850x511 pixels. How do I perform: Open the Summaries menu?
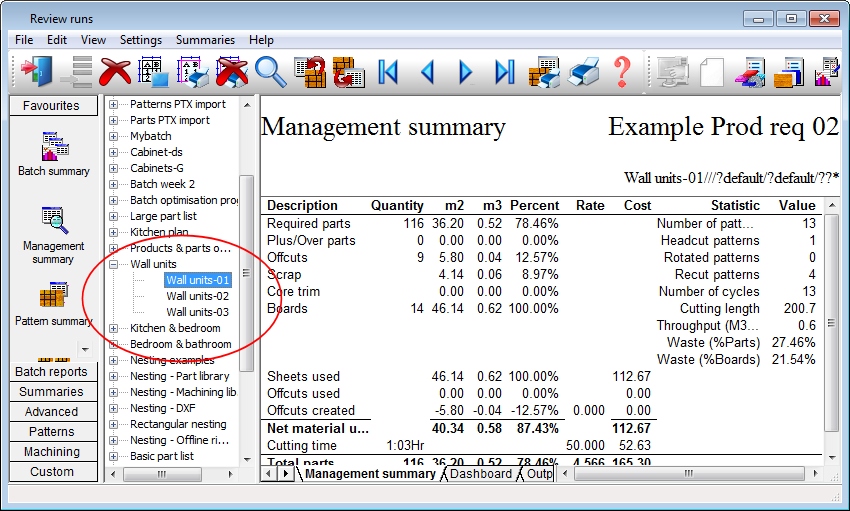[205, 40]
